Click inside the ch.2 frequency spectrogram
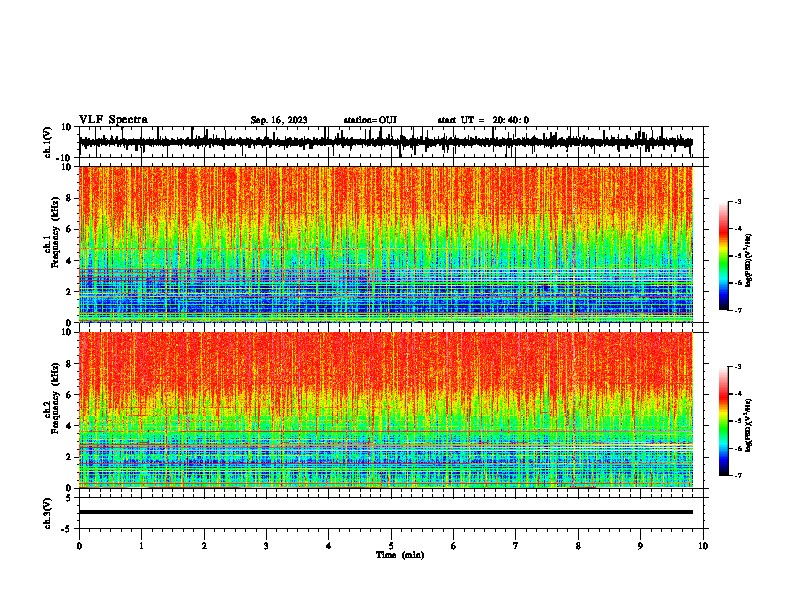Image resolution: width=792 pixels, height=612 pixels. (x=385, y=410)
